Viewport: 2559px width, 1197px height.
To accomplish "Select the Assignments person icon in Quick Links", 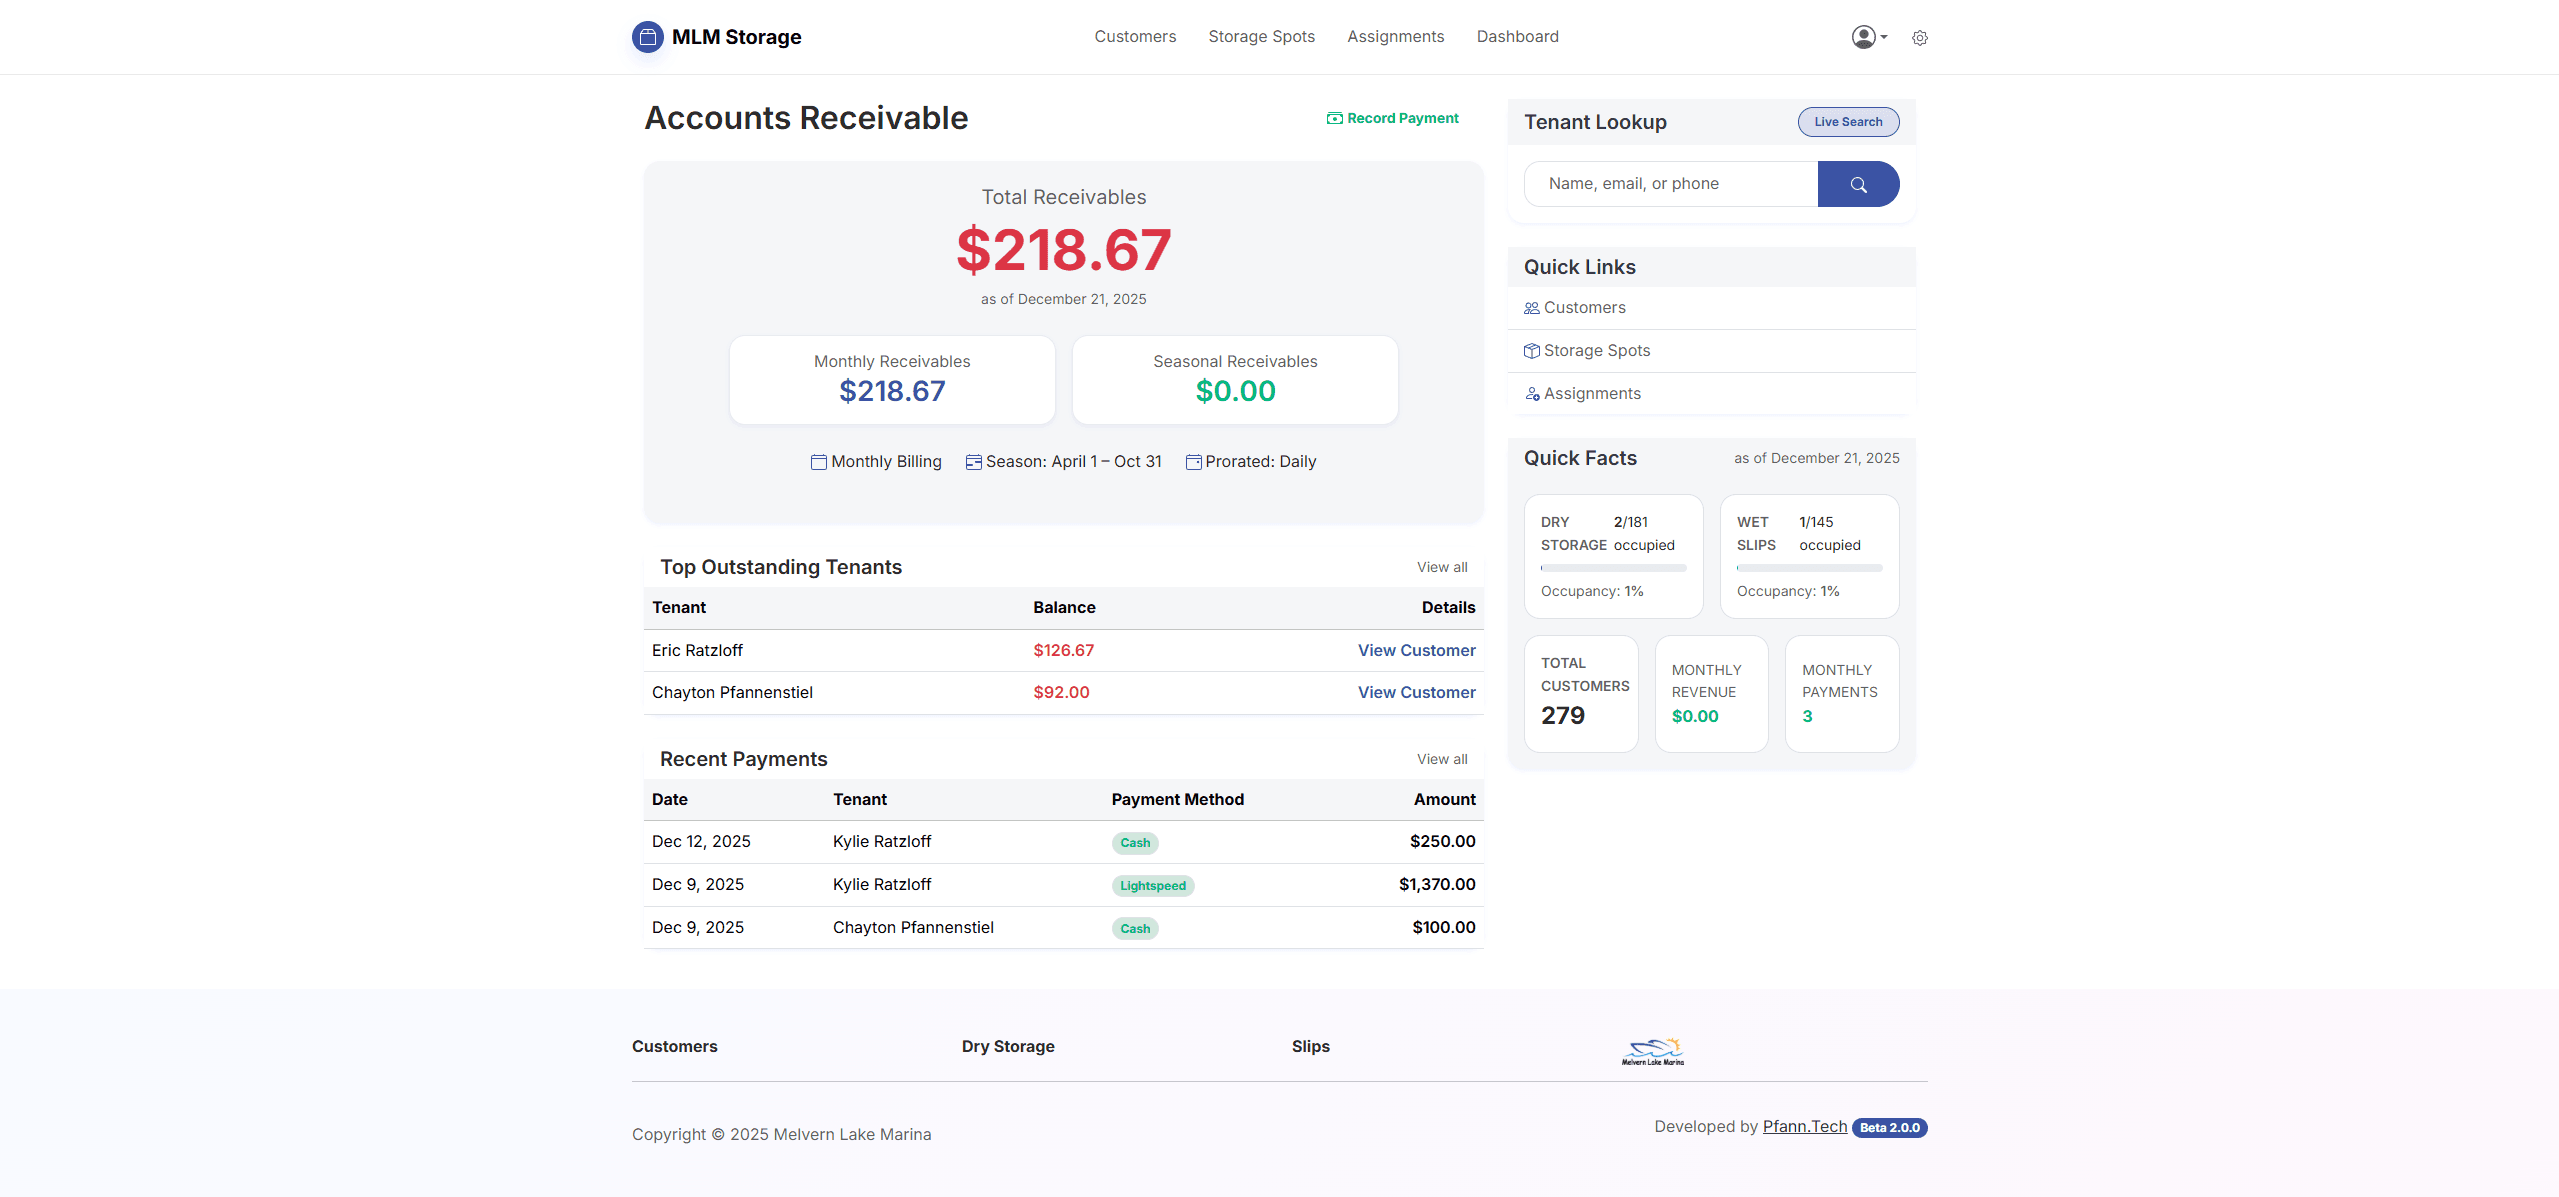I will pyautogui.click(x=1531, y=393).
